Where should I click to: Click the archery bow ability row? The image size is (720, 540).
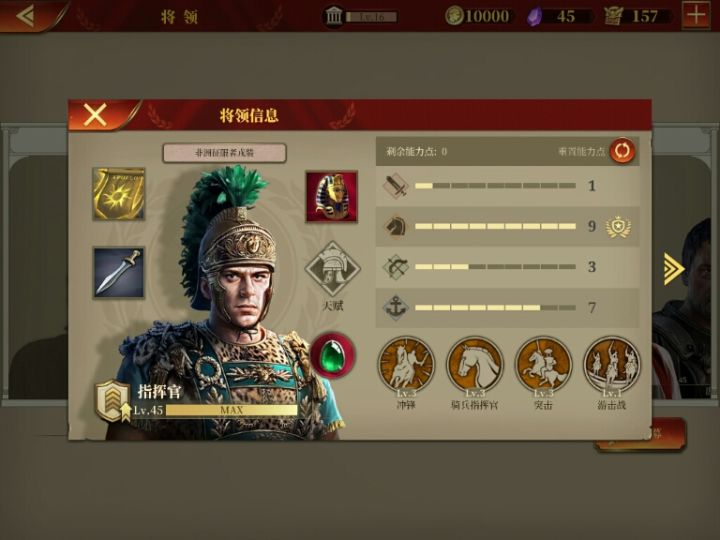[507, 267]
